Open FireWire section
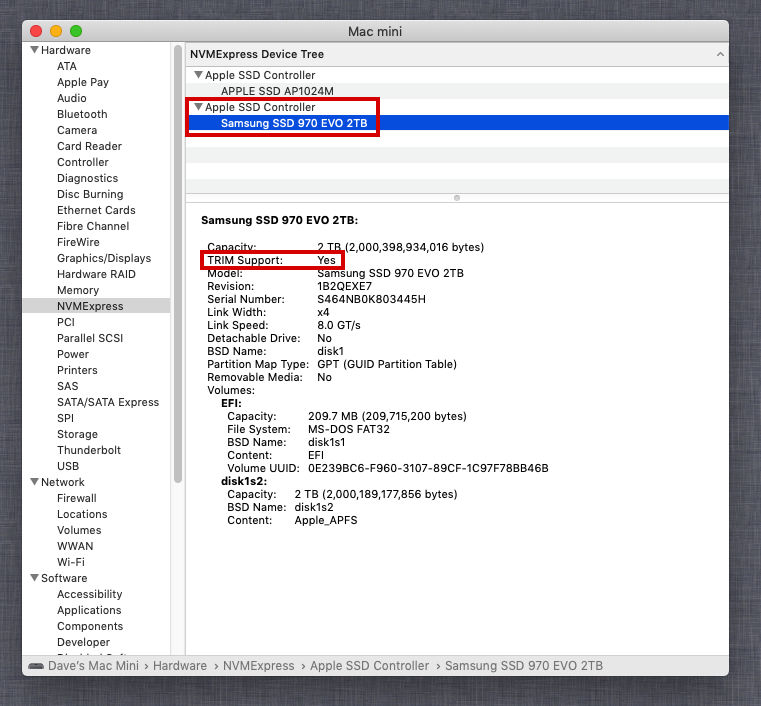The width and height of the screenshot is (761, 706). (78, 242)
